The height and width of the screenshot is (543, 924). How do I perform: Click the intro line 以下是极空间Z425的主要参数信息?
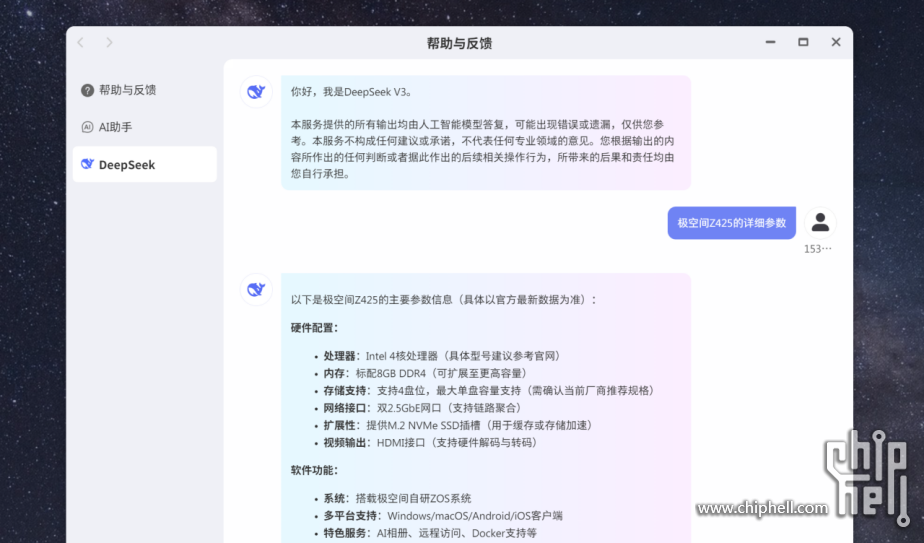444,300
